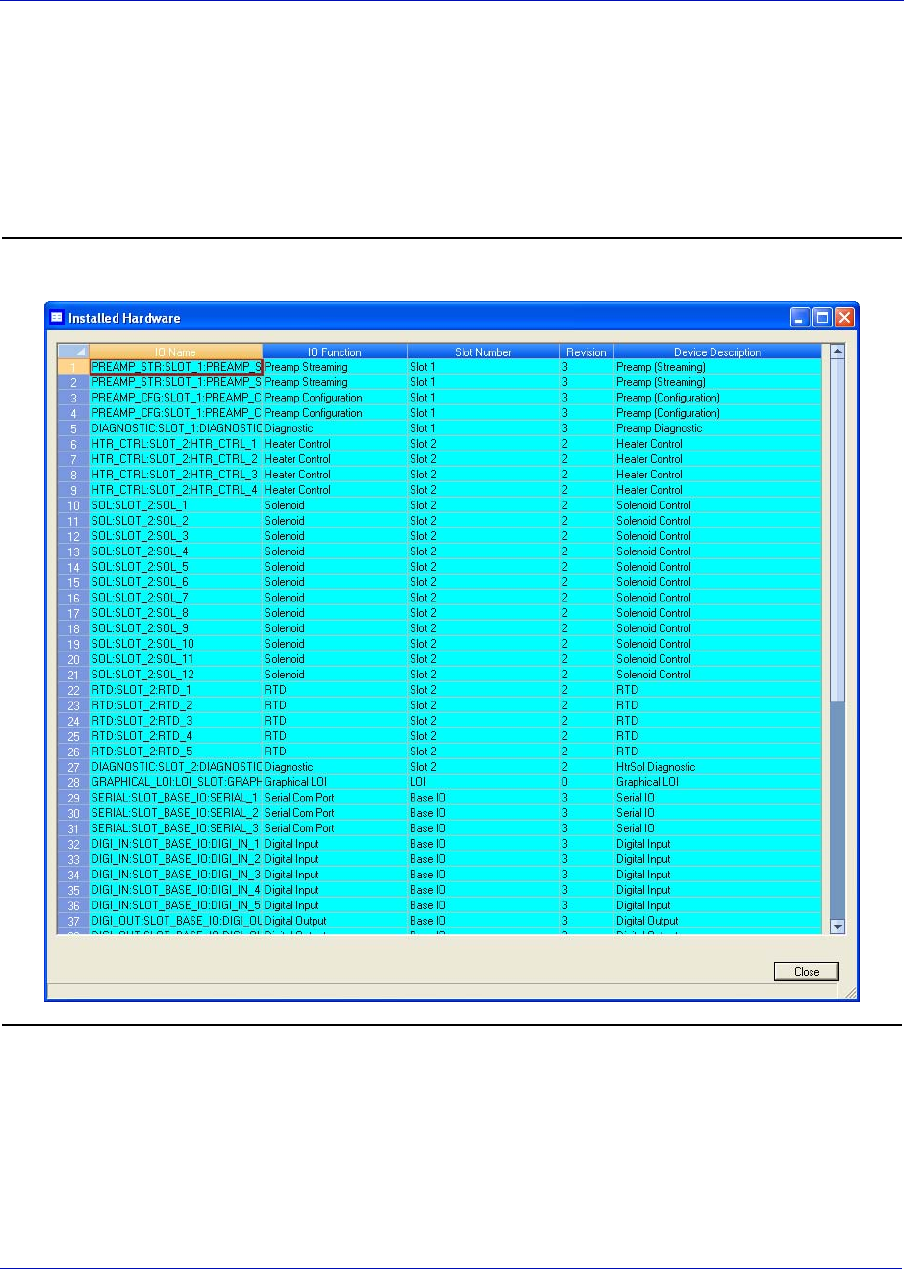Click cell DIAGNOSTIC:SLOT_1:DIAGNOSTIC
This screenshot has width=904, height=1269.
click(176, 428)
